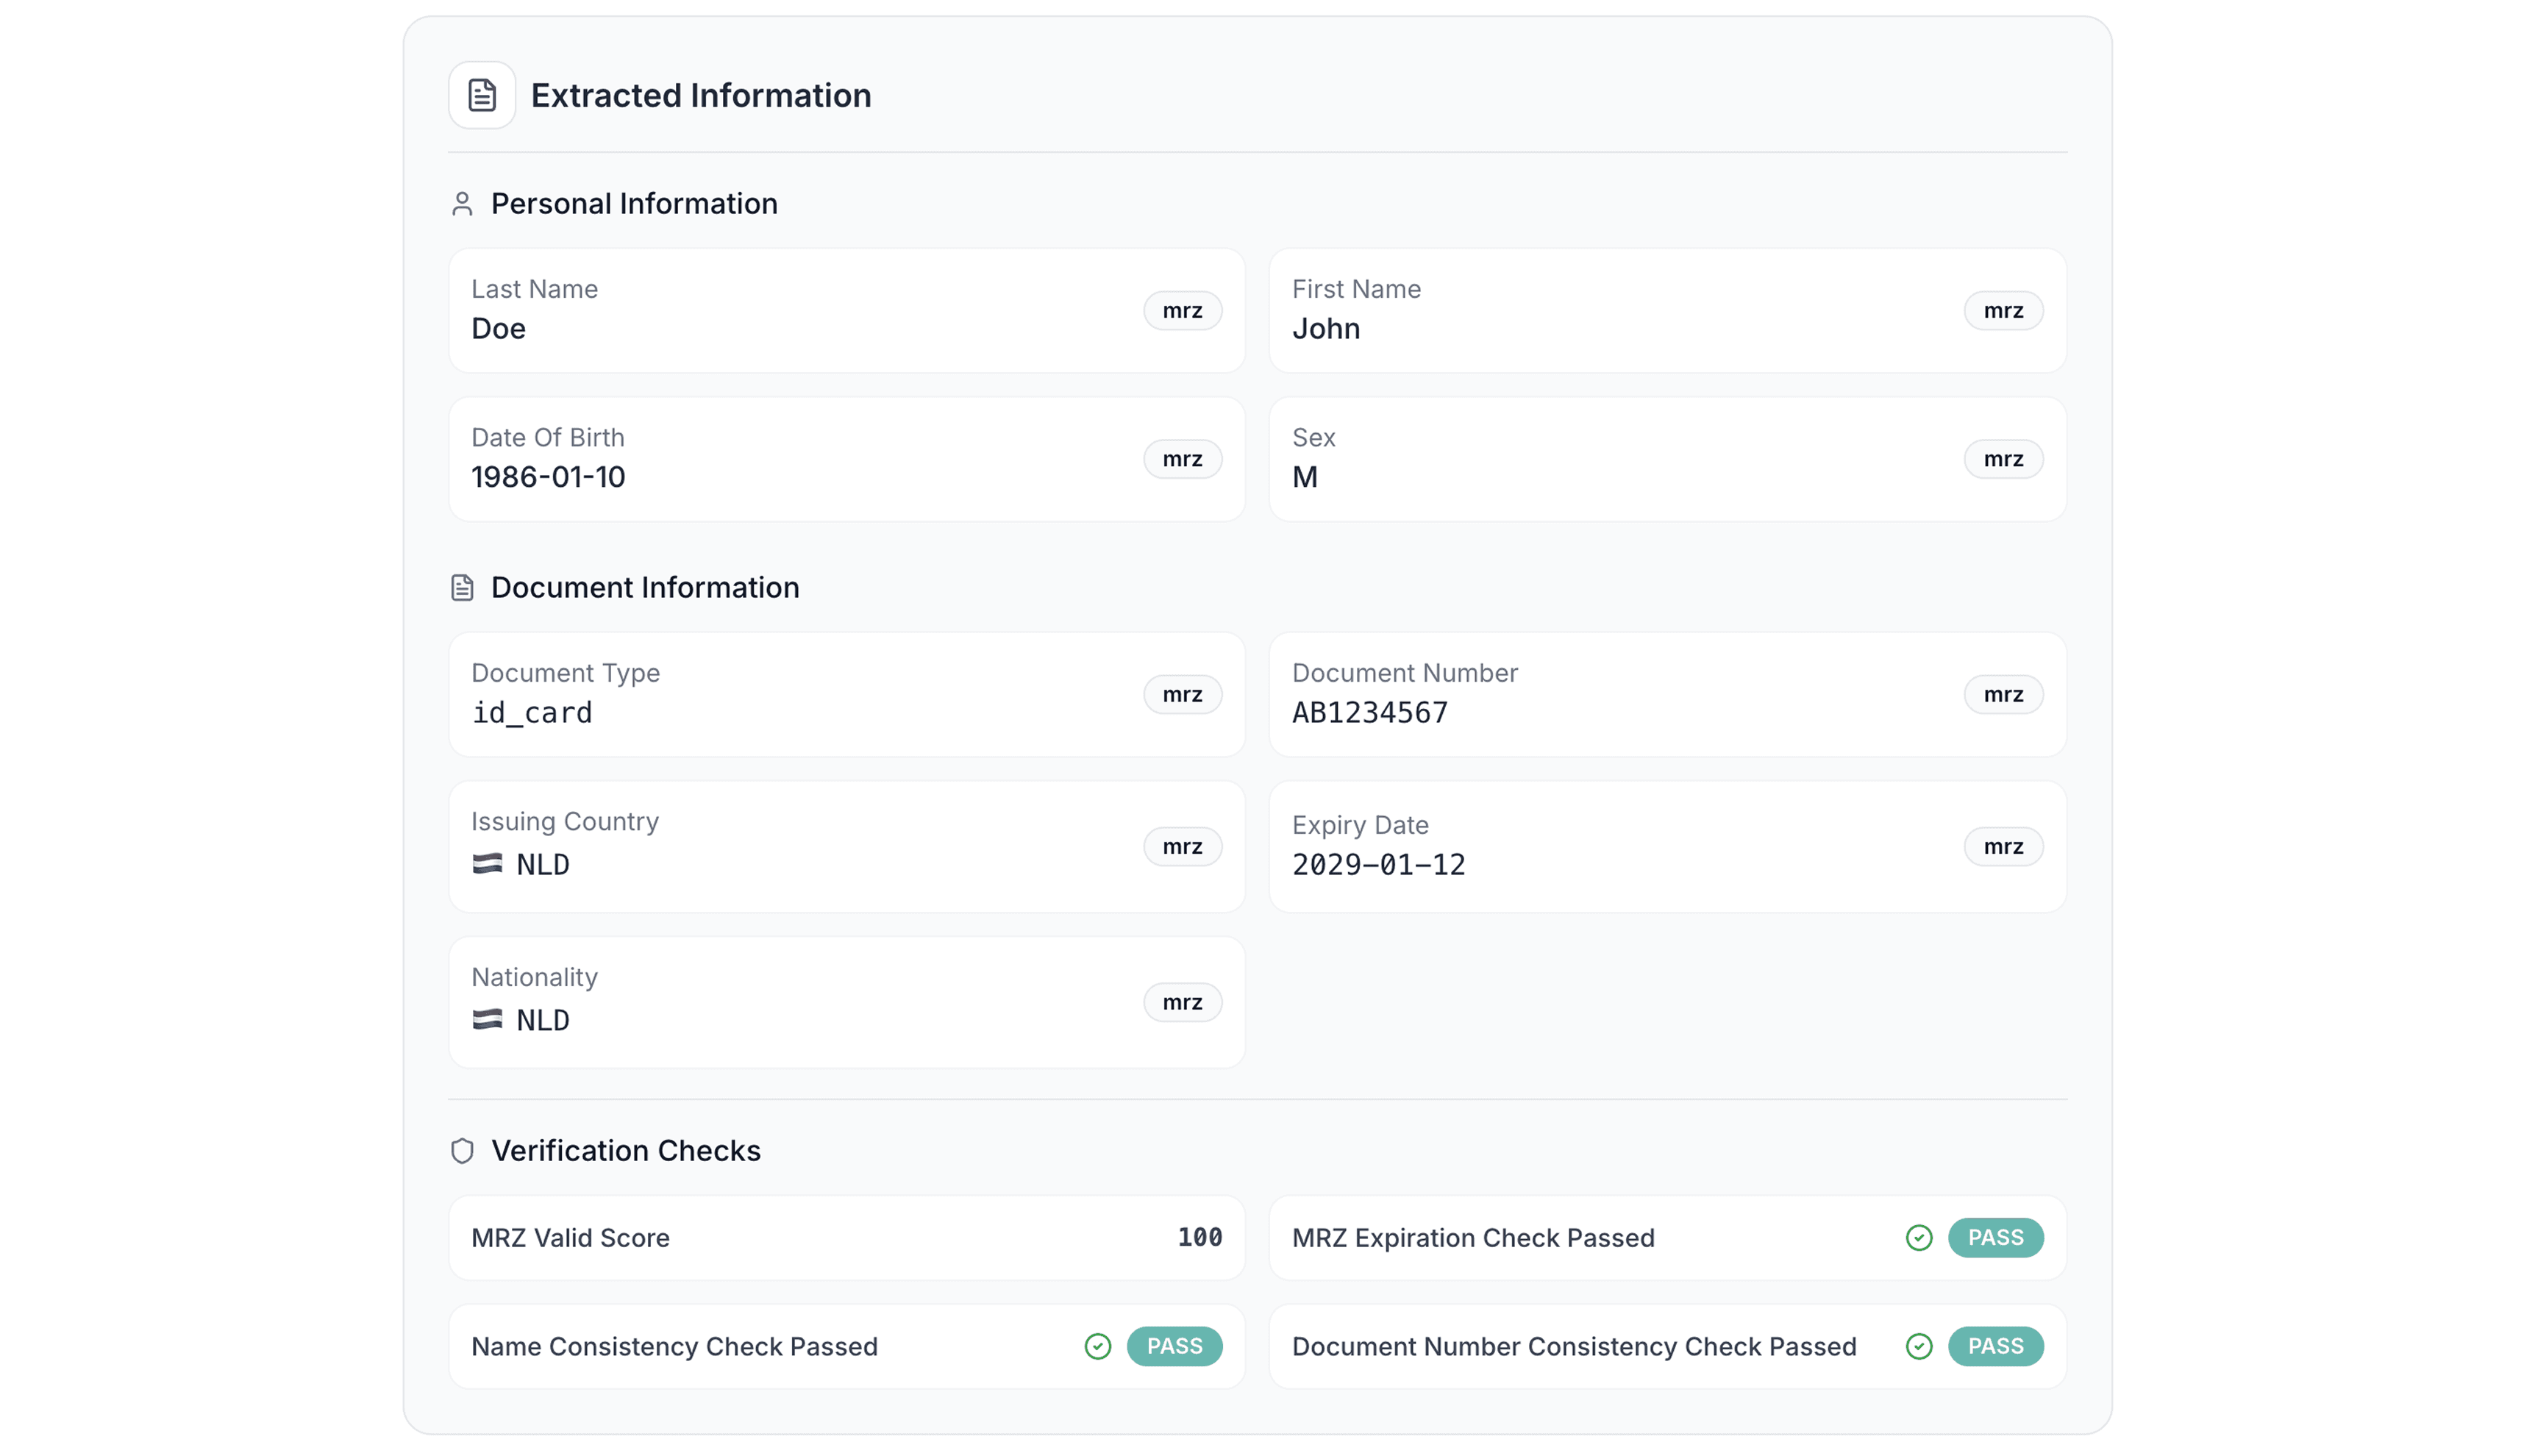Click the MRZ Valid Score value 100
The height and width of the screenshot is (1456, 2524).
pyautogui.click(x=1199, y=1238)
